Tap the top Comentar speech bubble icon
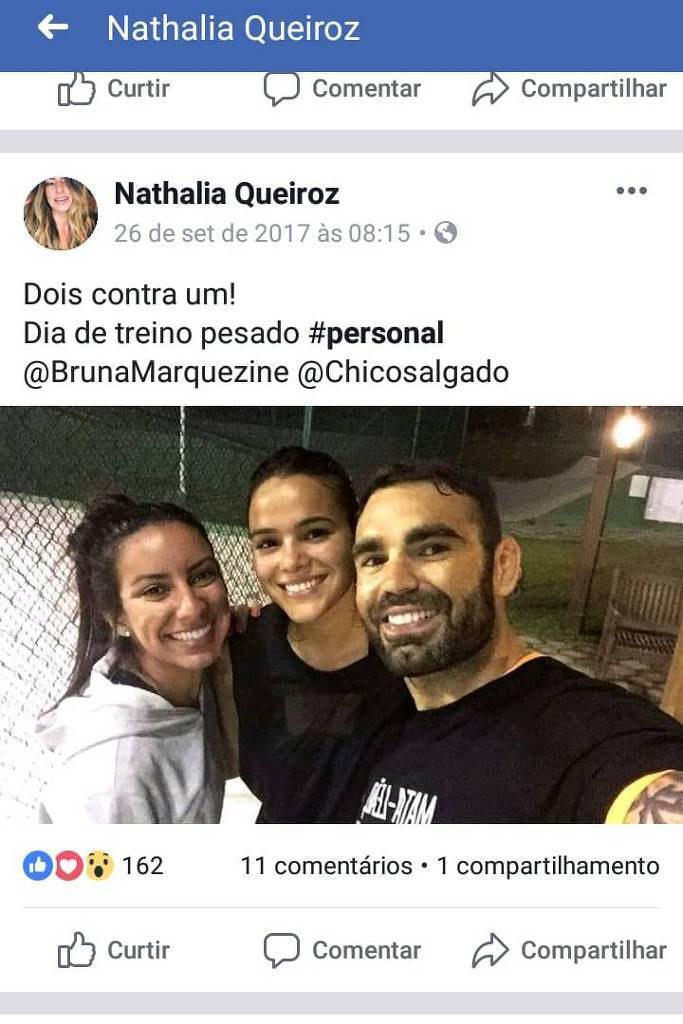This screenshot has height=1024, width=683. point(281,89)
